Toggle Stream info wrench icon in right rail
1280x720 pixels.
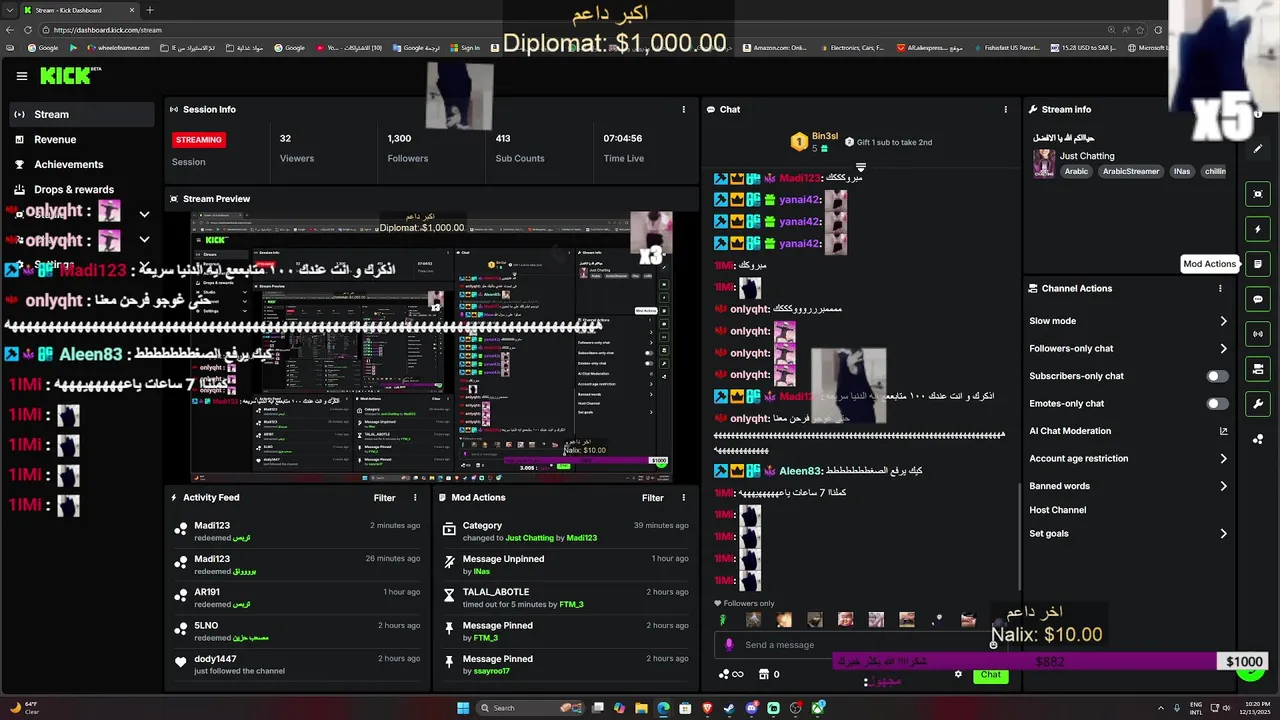click(1258, 404)
